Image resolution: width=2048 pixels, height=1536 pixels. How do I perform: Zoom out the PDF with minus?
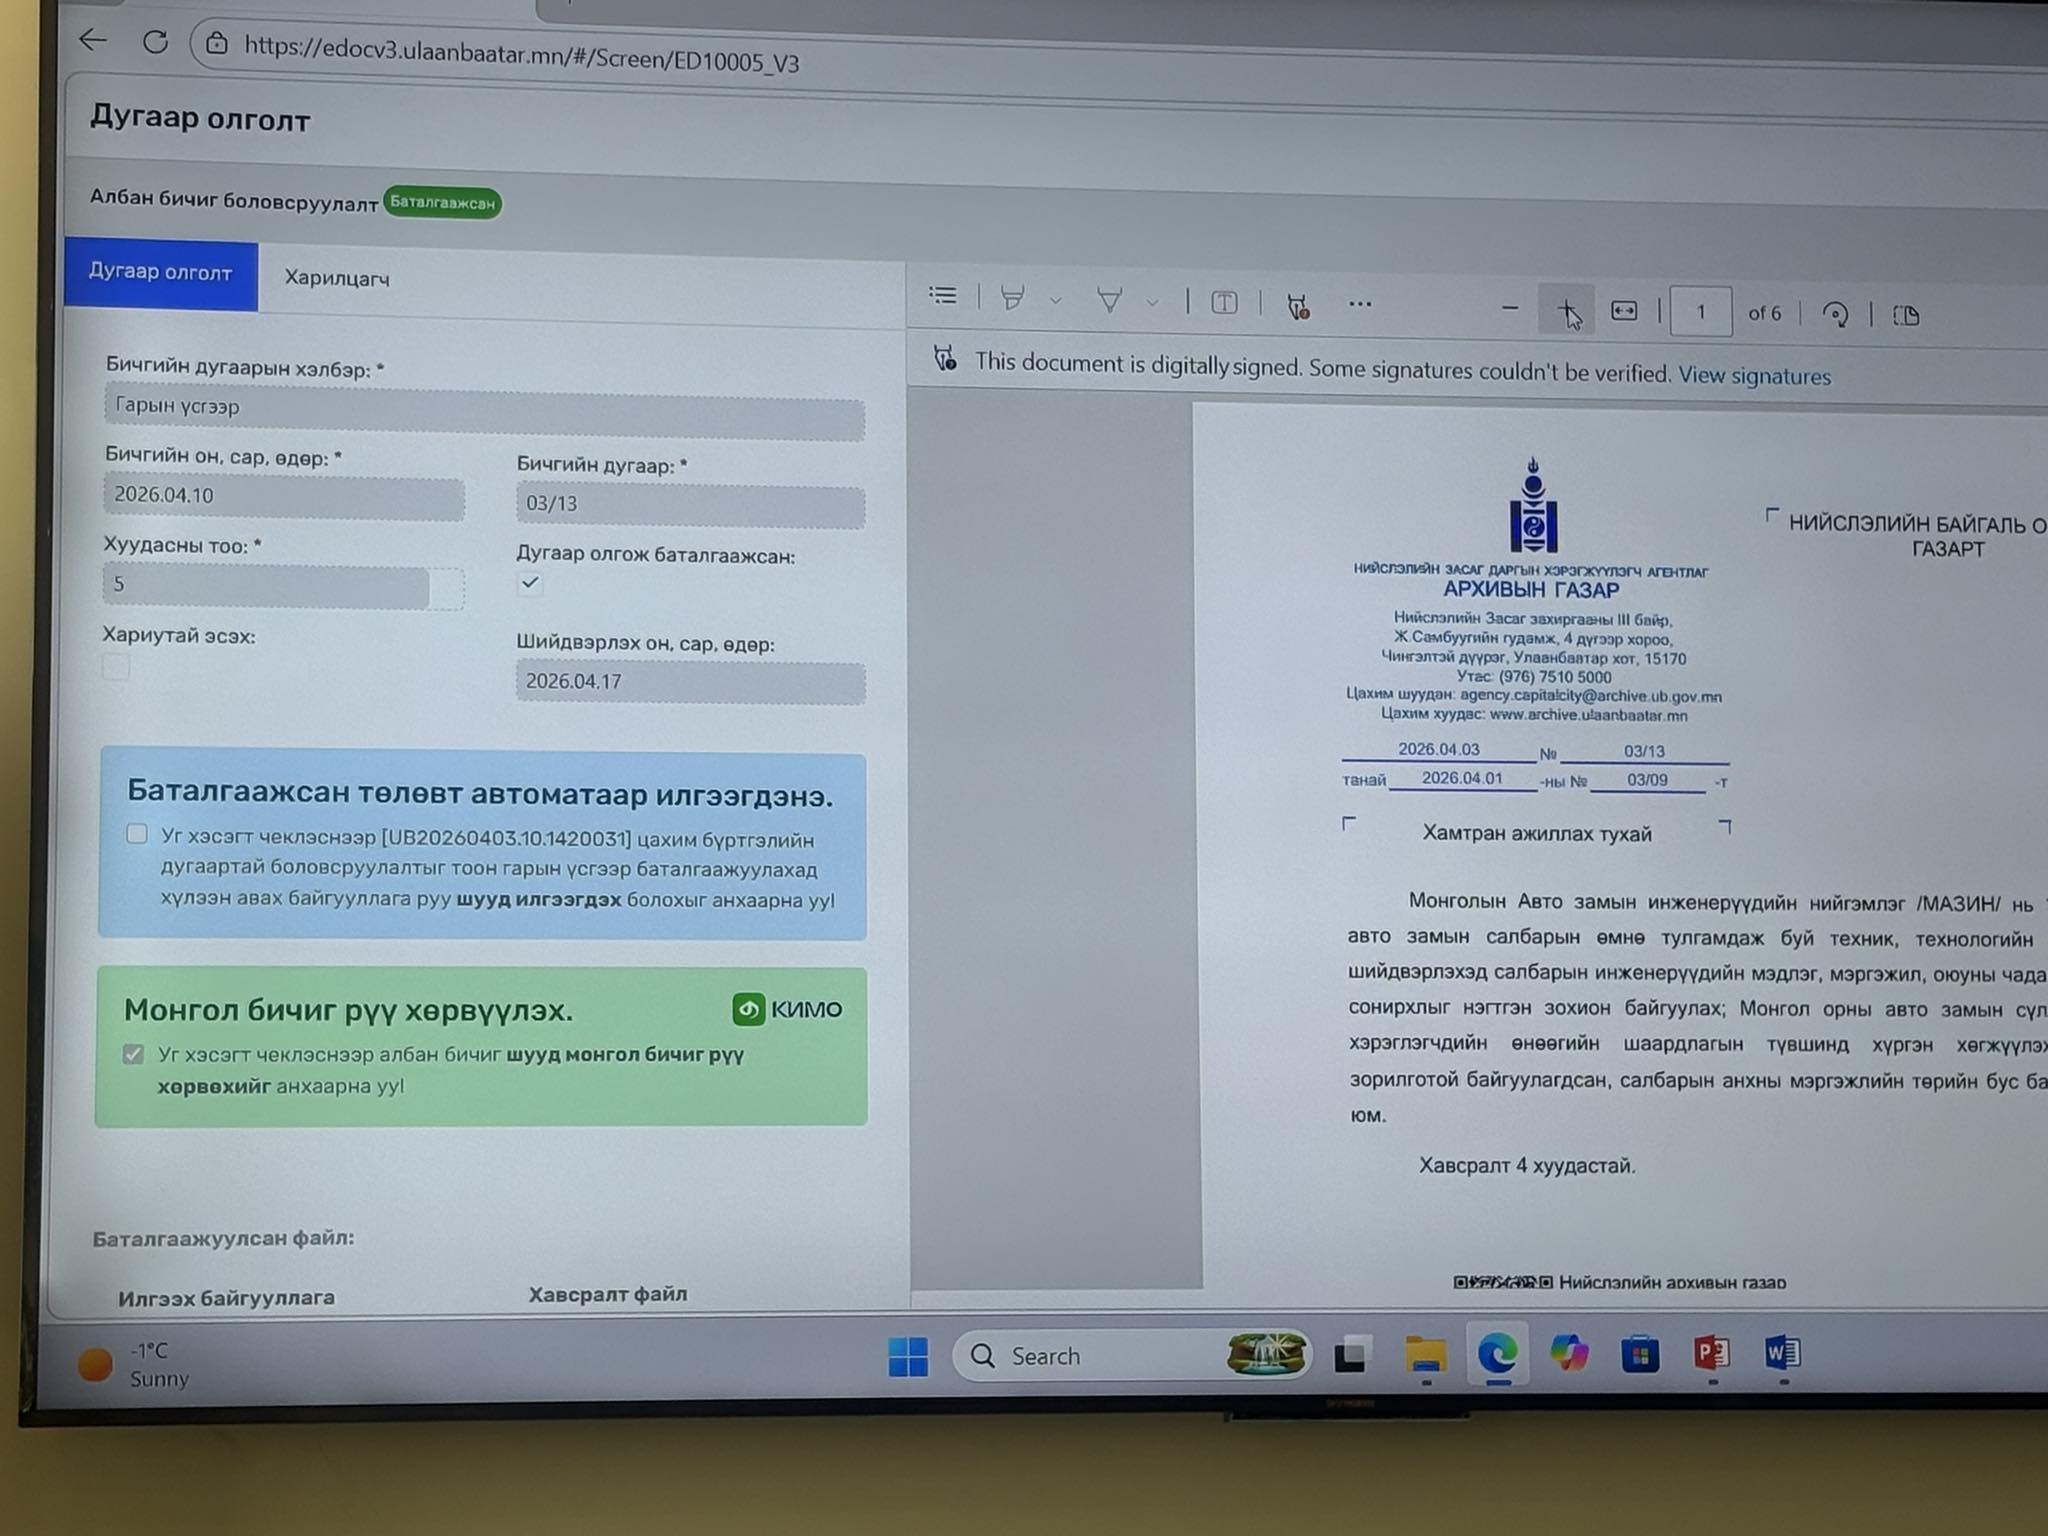pyautogui.click(x=1510, y=309)
